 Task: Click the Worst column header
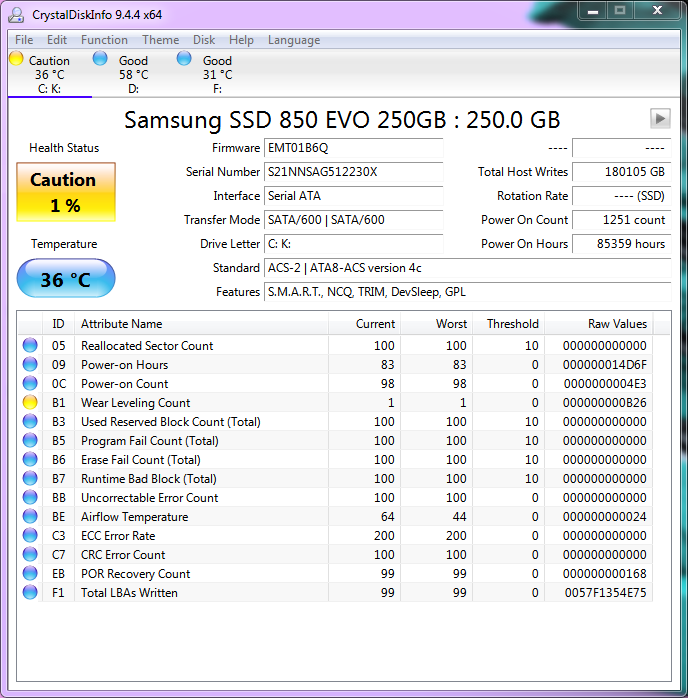[436, 324]
